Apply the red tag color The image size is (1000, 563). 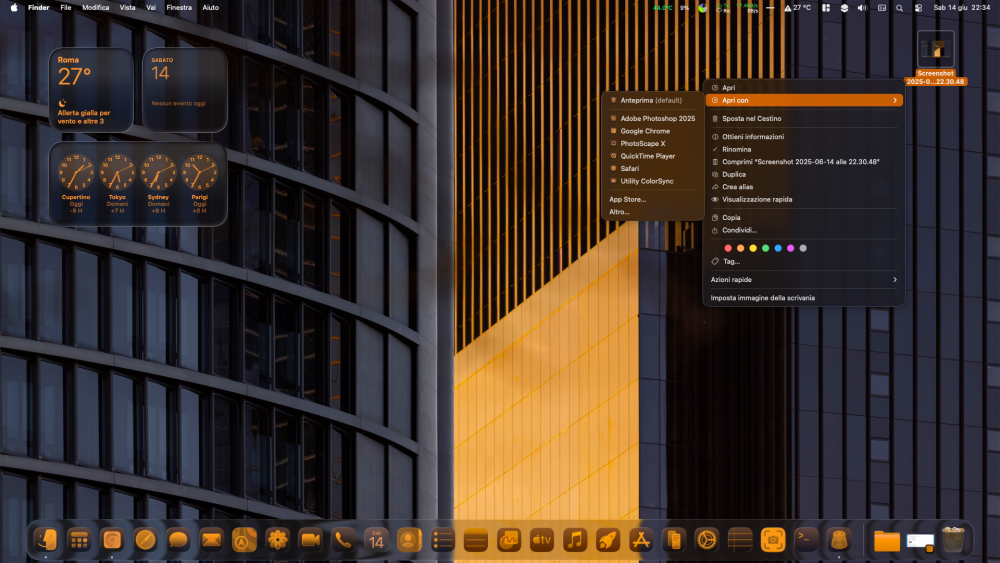click(x=728, y=248)
